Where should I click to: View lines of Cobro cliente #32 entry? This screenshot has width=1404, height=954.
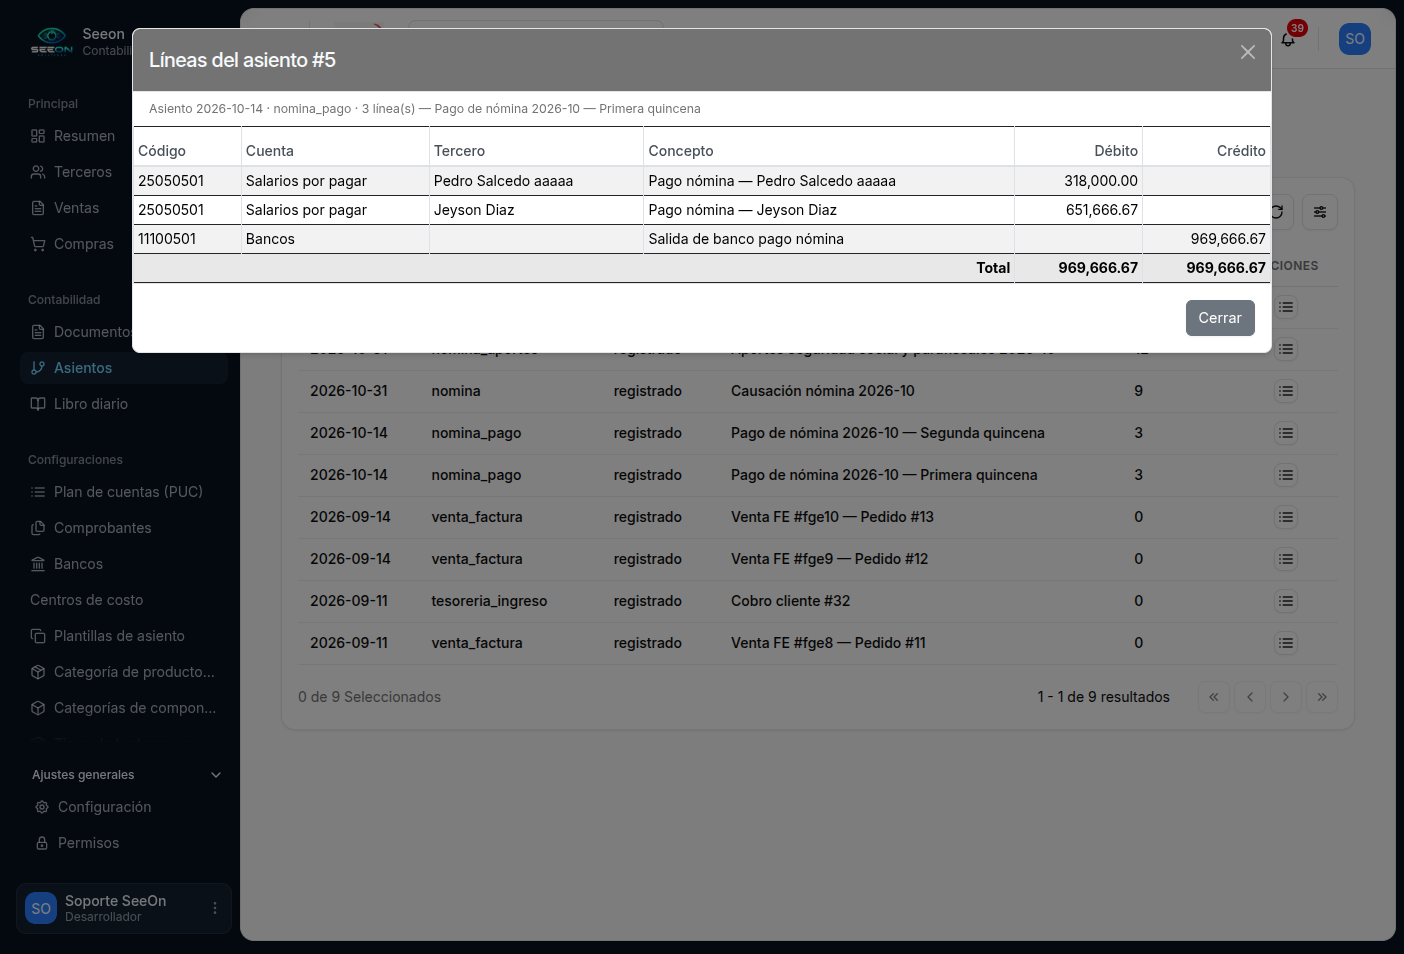pyautogui.click(x=1286, y=601)
